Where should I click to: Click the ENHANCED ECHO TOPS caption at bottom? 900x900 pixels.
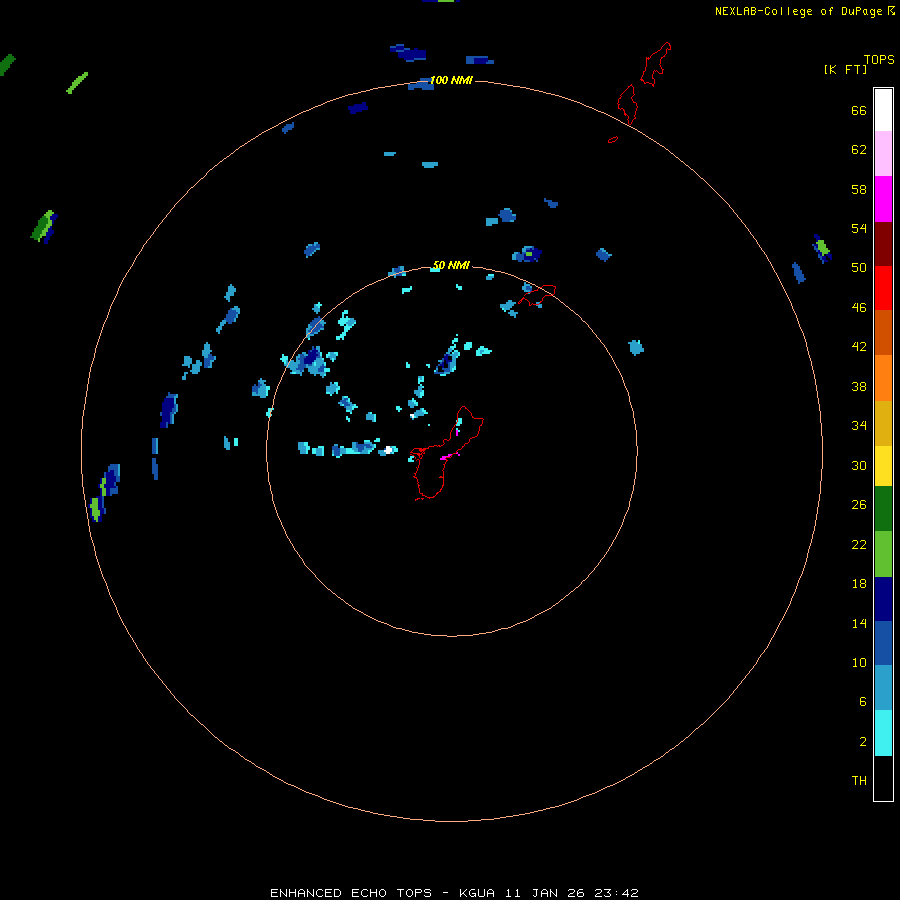pos(455,893)
